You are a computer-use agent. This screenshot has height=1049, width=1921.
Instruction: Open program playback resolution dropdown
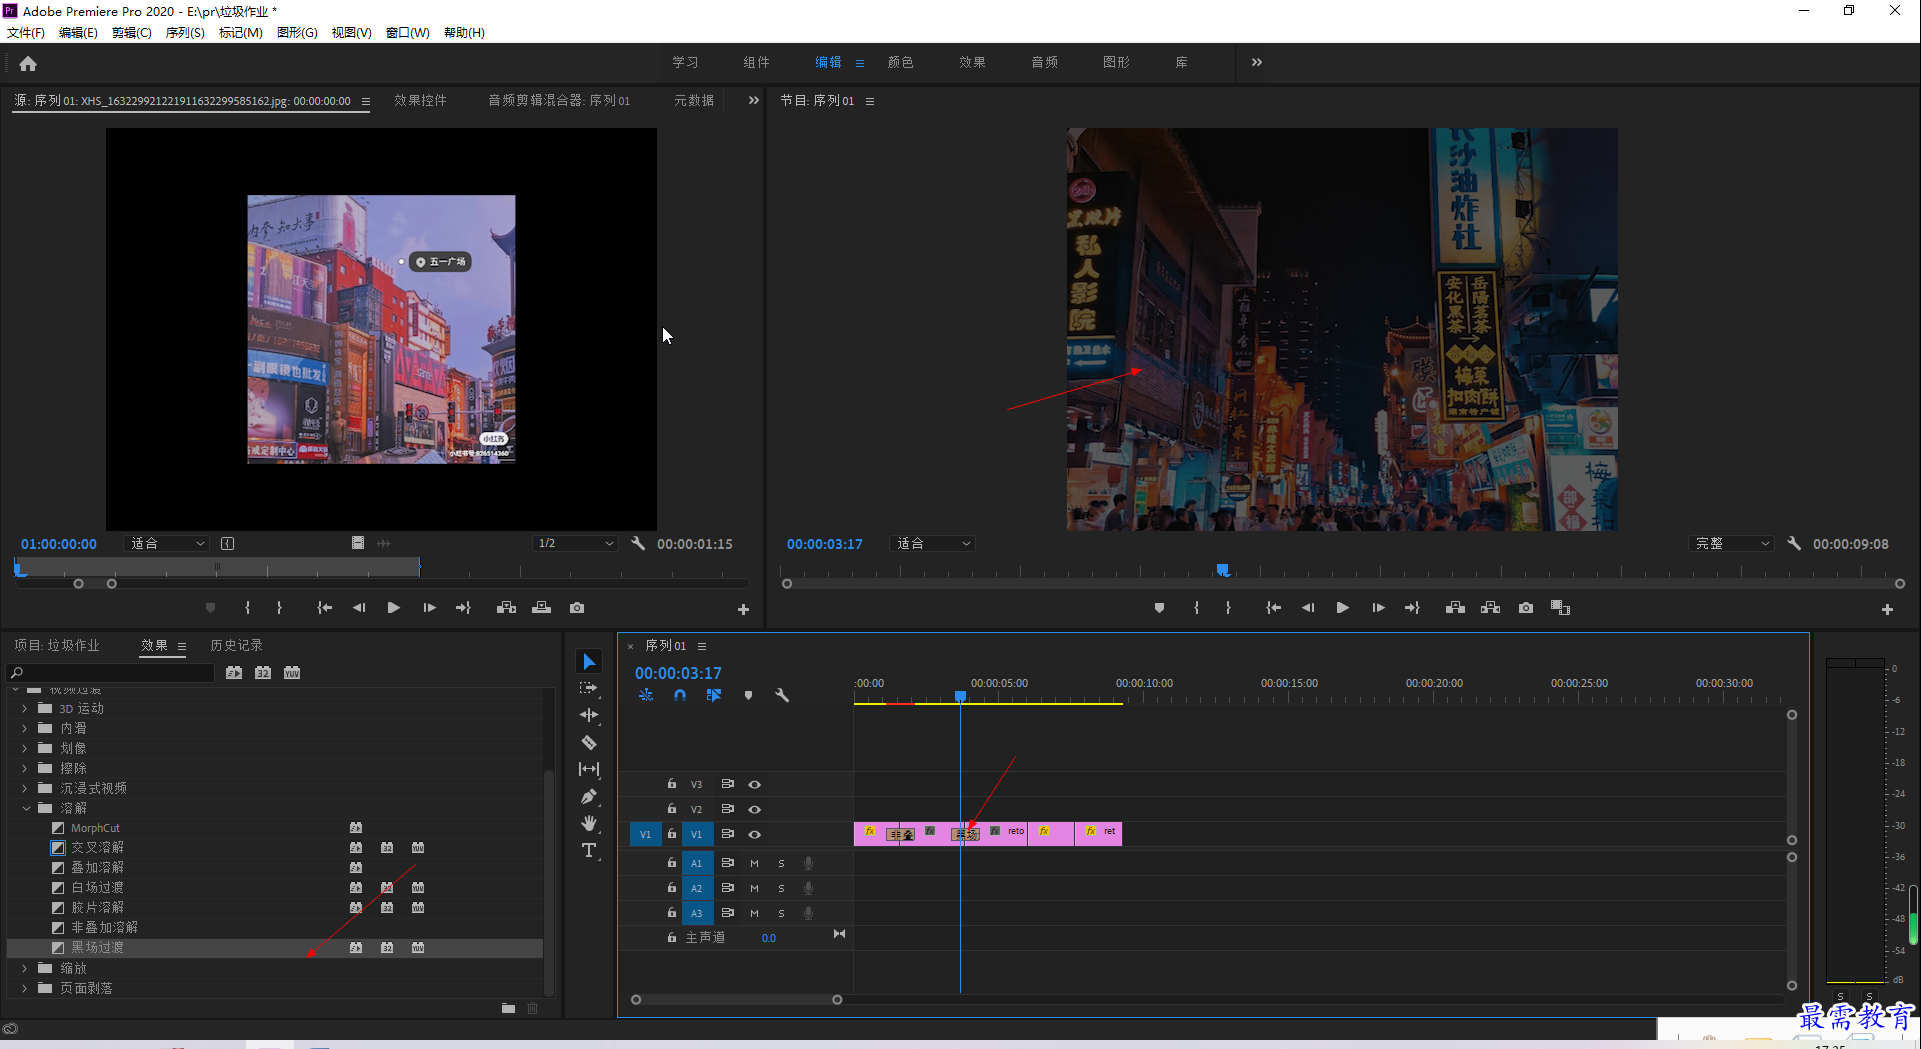[1732, 543]
